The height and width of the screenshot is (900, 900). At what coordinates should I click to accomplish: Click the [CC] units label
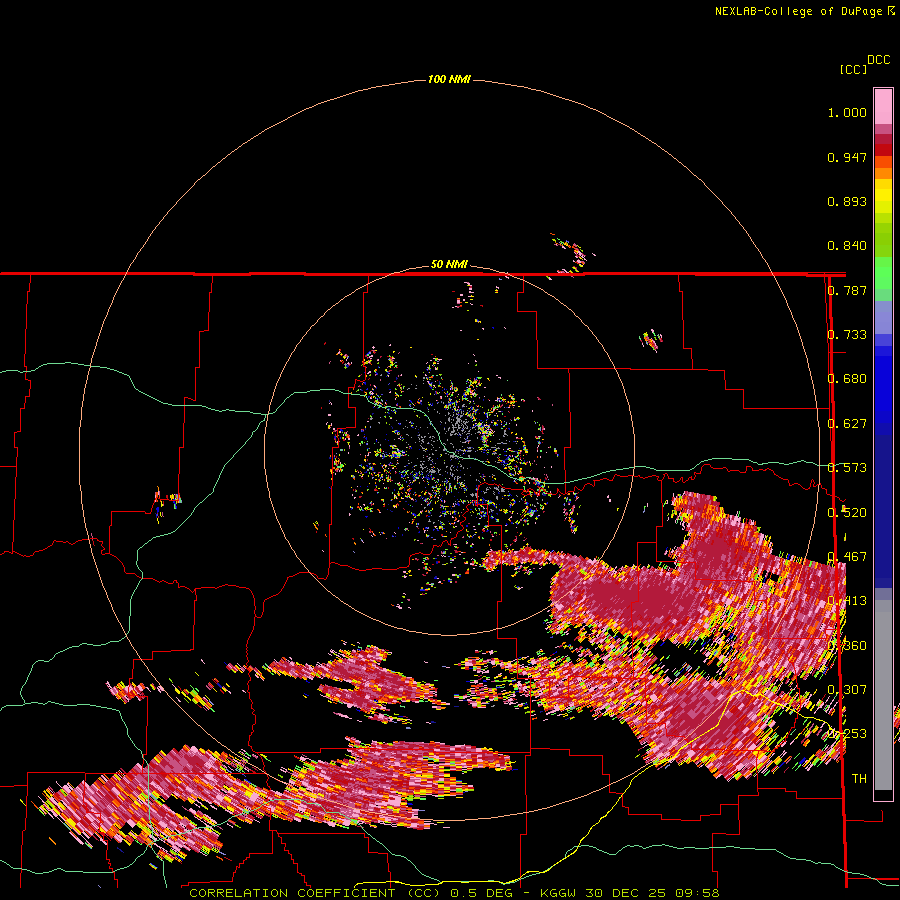coord(853,69)
